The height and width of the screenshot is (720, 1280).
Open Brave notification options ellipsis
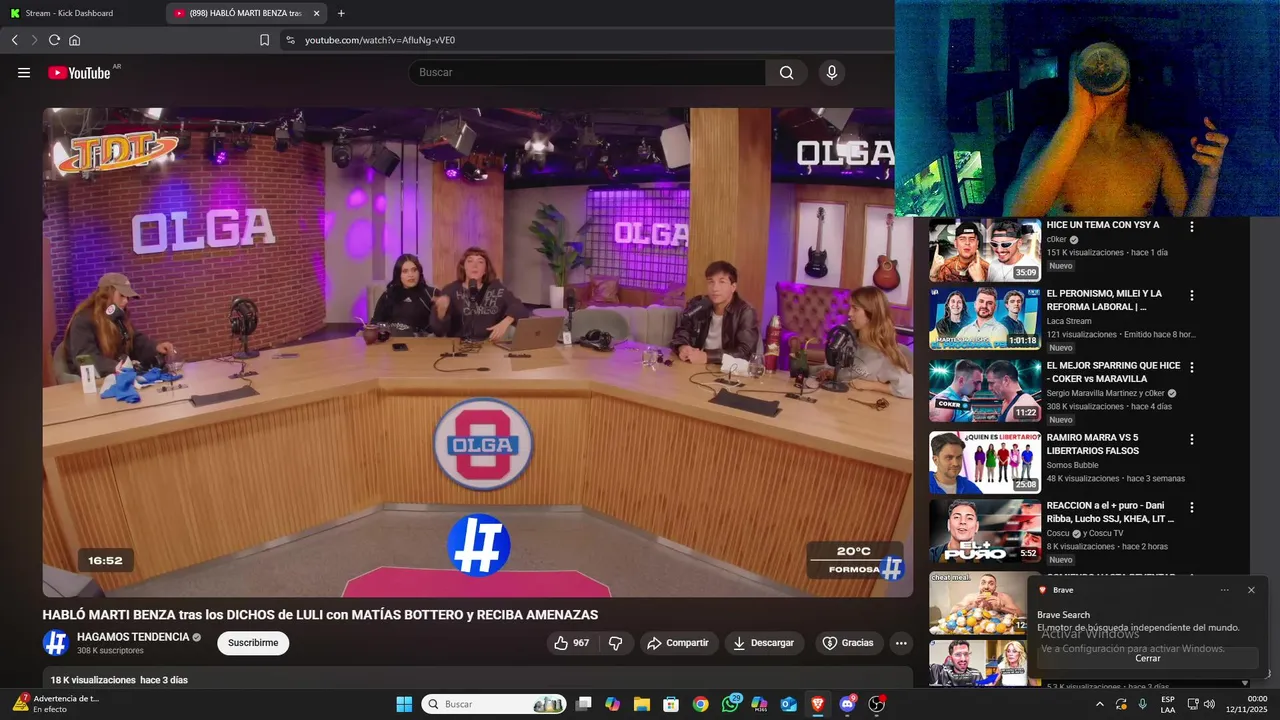(x=1225, y=590)
